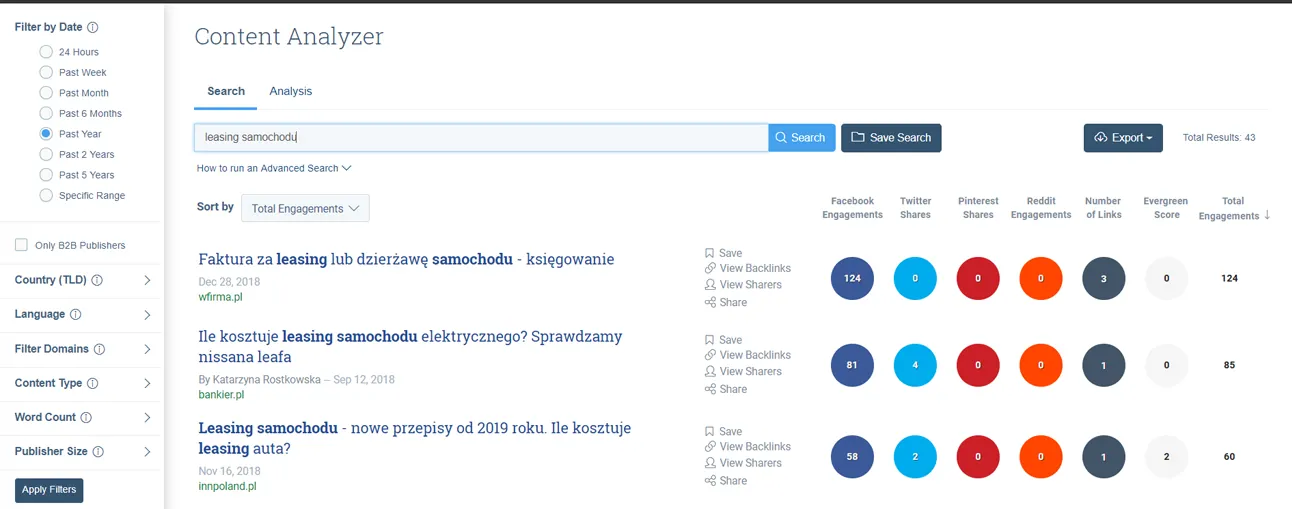Expand the Word Count filter
The width and height of the screenshot is (1292, 509).
tap(147, 417)
